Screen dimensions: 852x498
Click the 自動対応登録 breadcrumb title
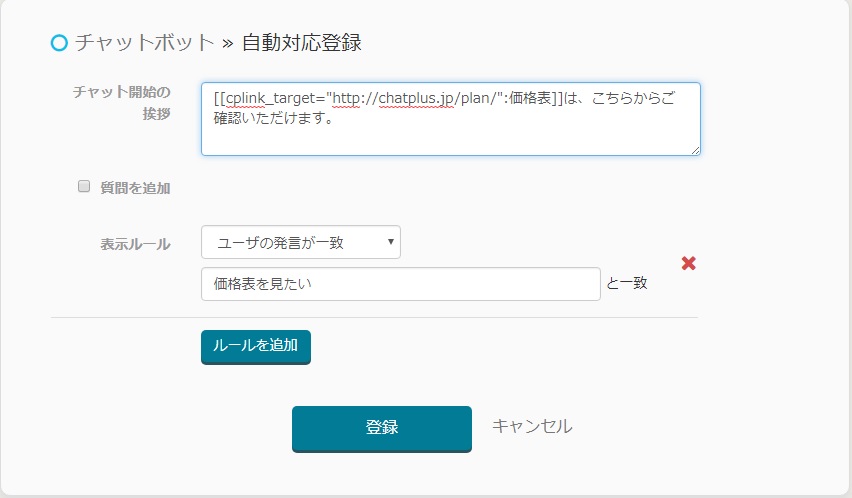click(x=302, y=43)
